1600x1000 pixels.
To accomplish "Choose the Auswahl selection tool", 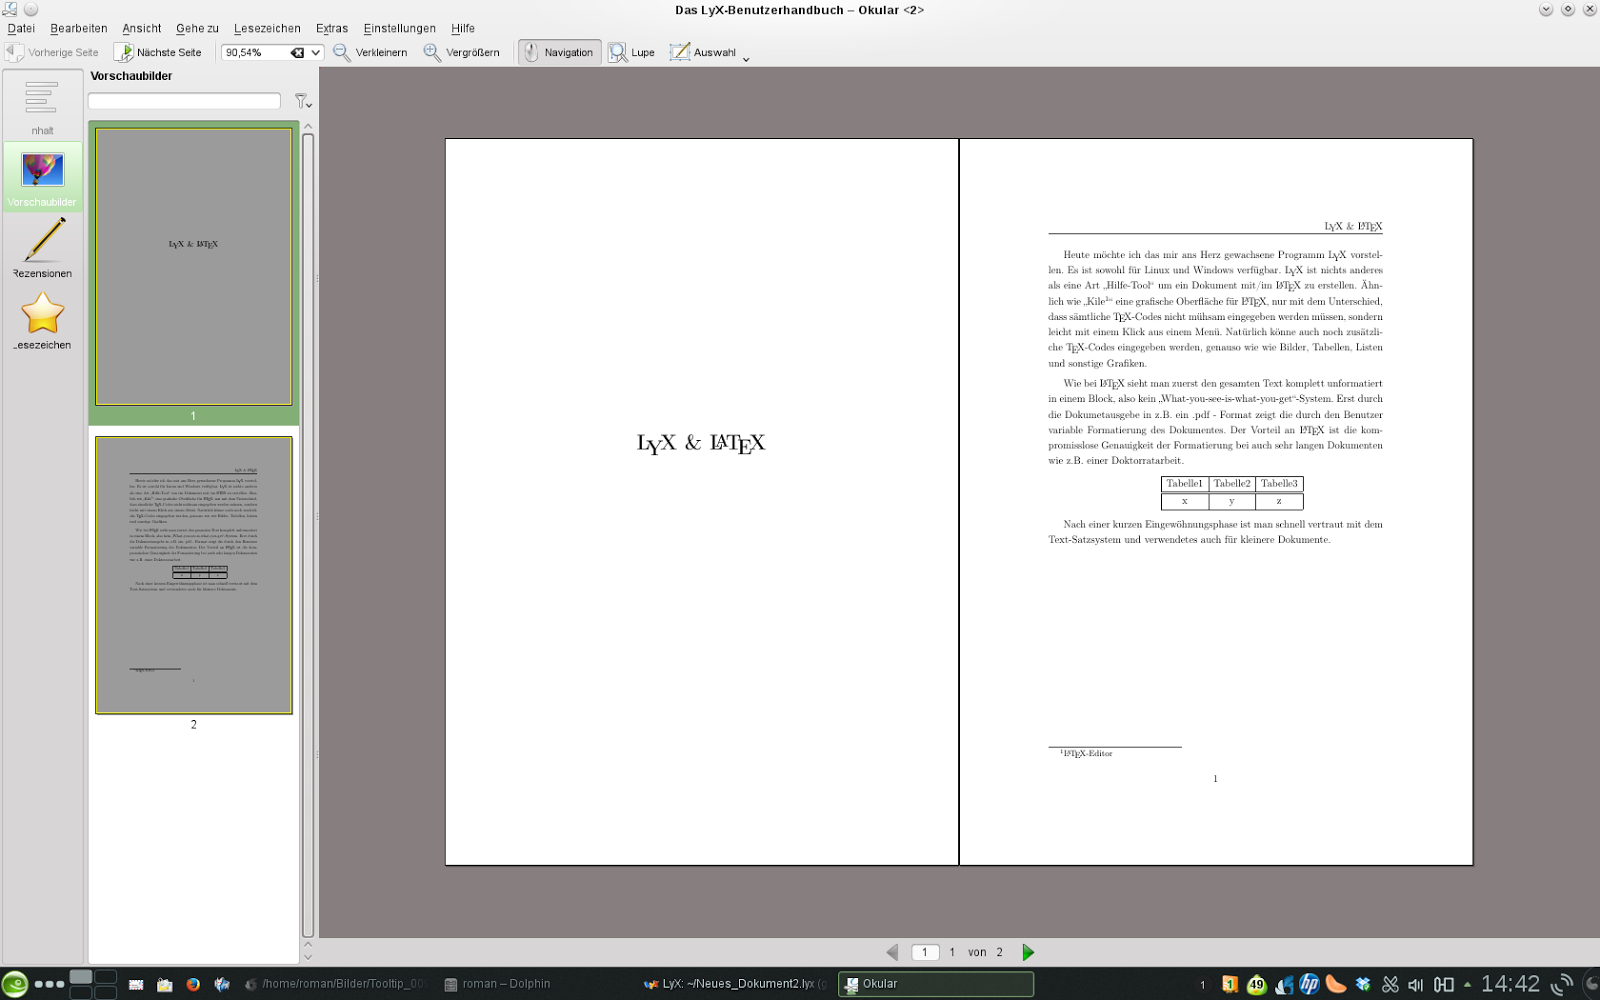I will (x=702, y=52).
